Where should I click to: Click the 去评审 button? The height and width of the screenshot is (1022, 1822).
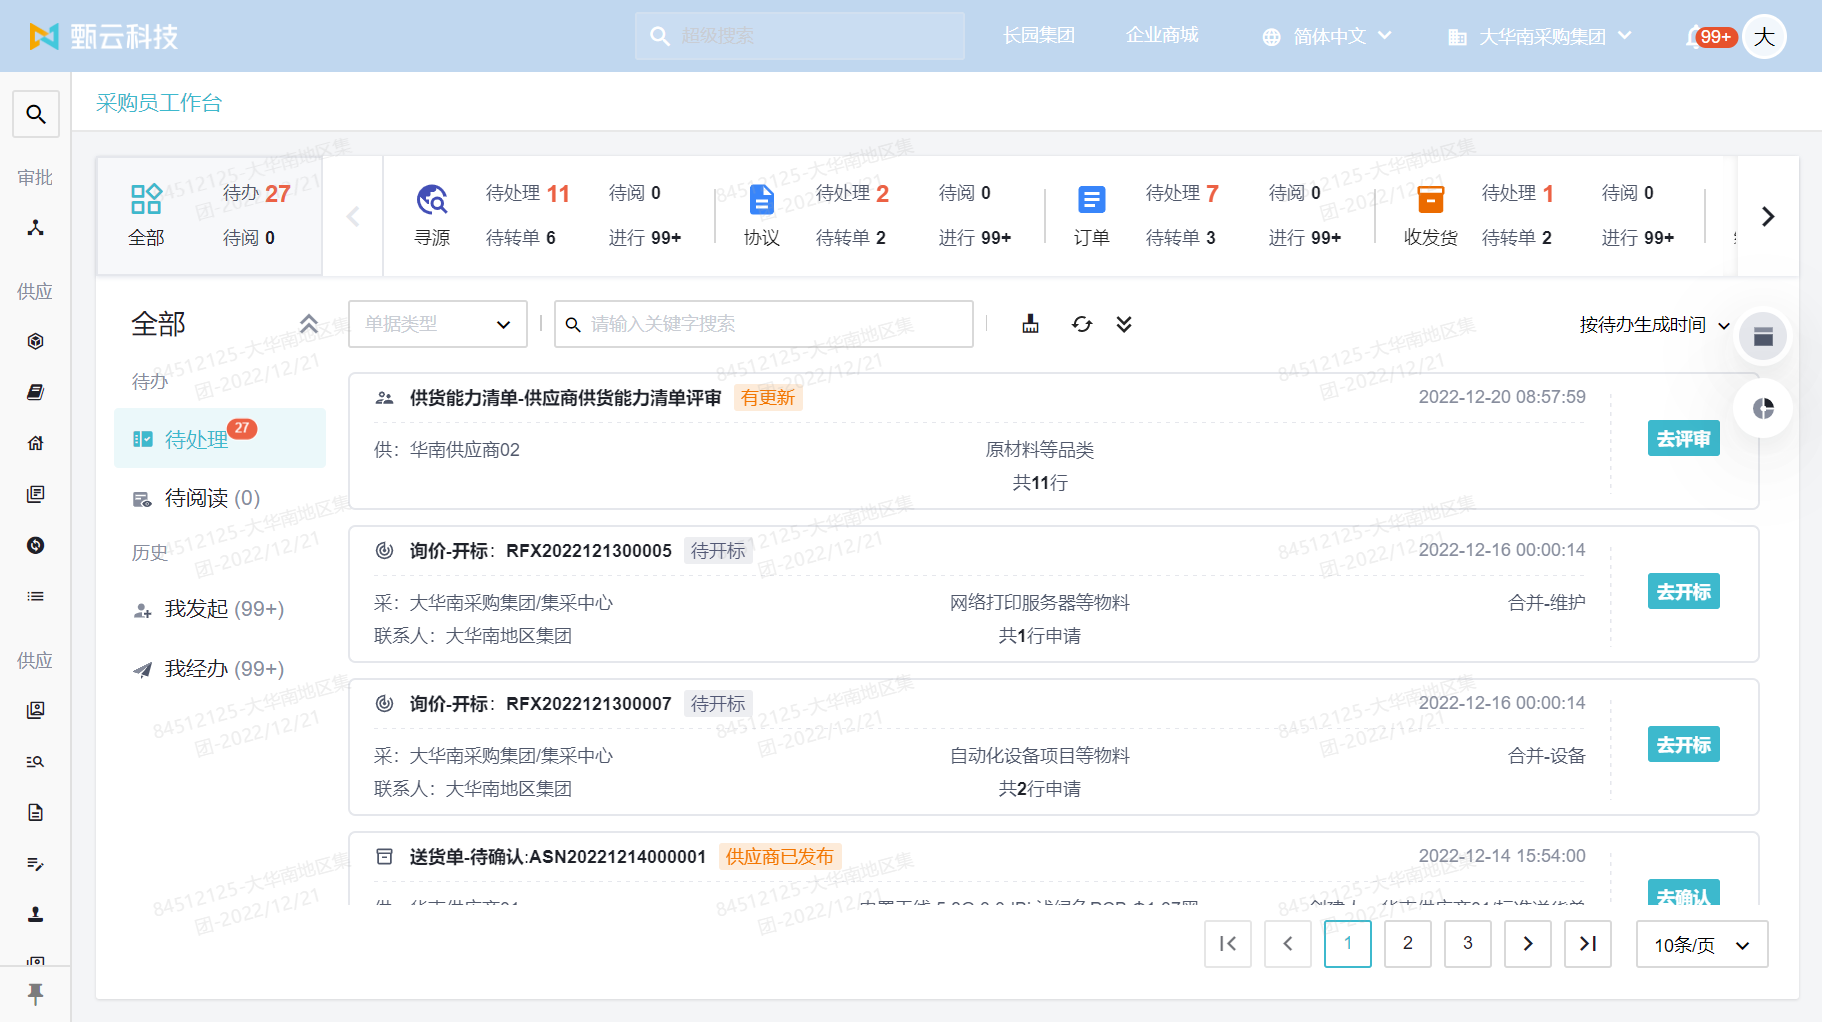[1684, 439]
